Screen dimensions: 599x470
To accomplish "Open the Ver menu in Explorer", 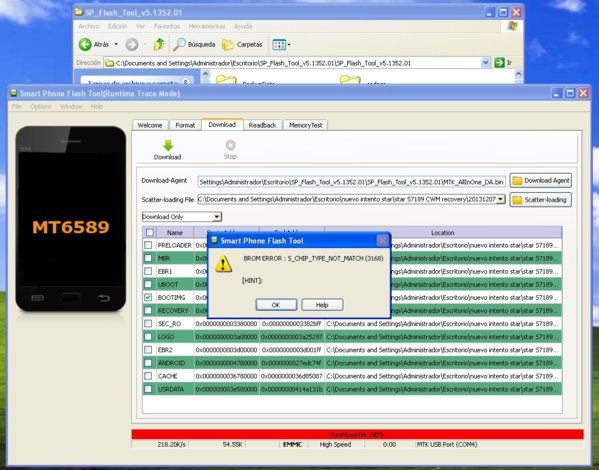I will click(140, 26).
